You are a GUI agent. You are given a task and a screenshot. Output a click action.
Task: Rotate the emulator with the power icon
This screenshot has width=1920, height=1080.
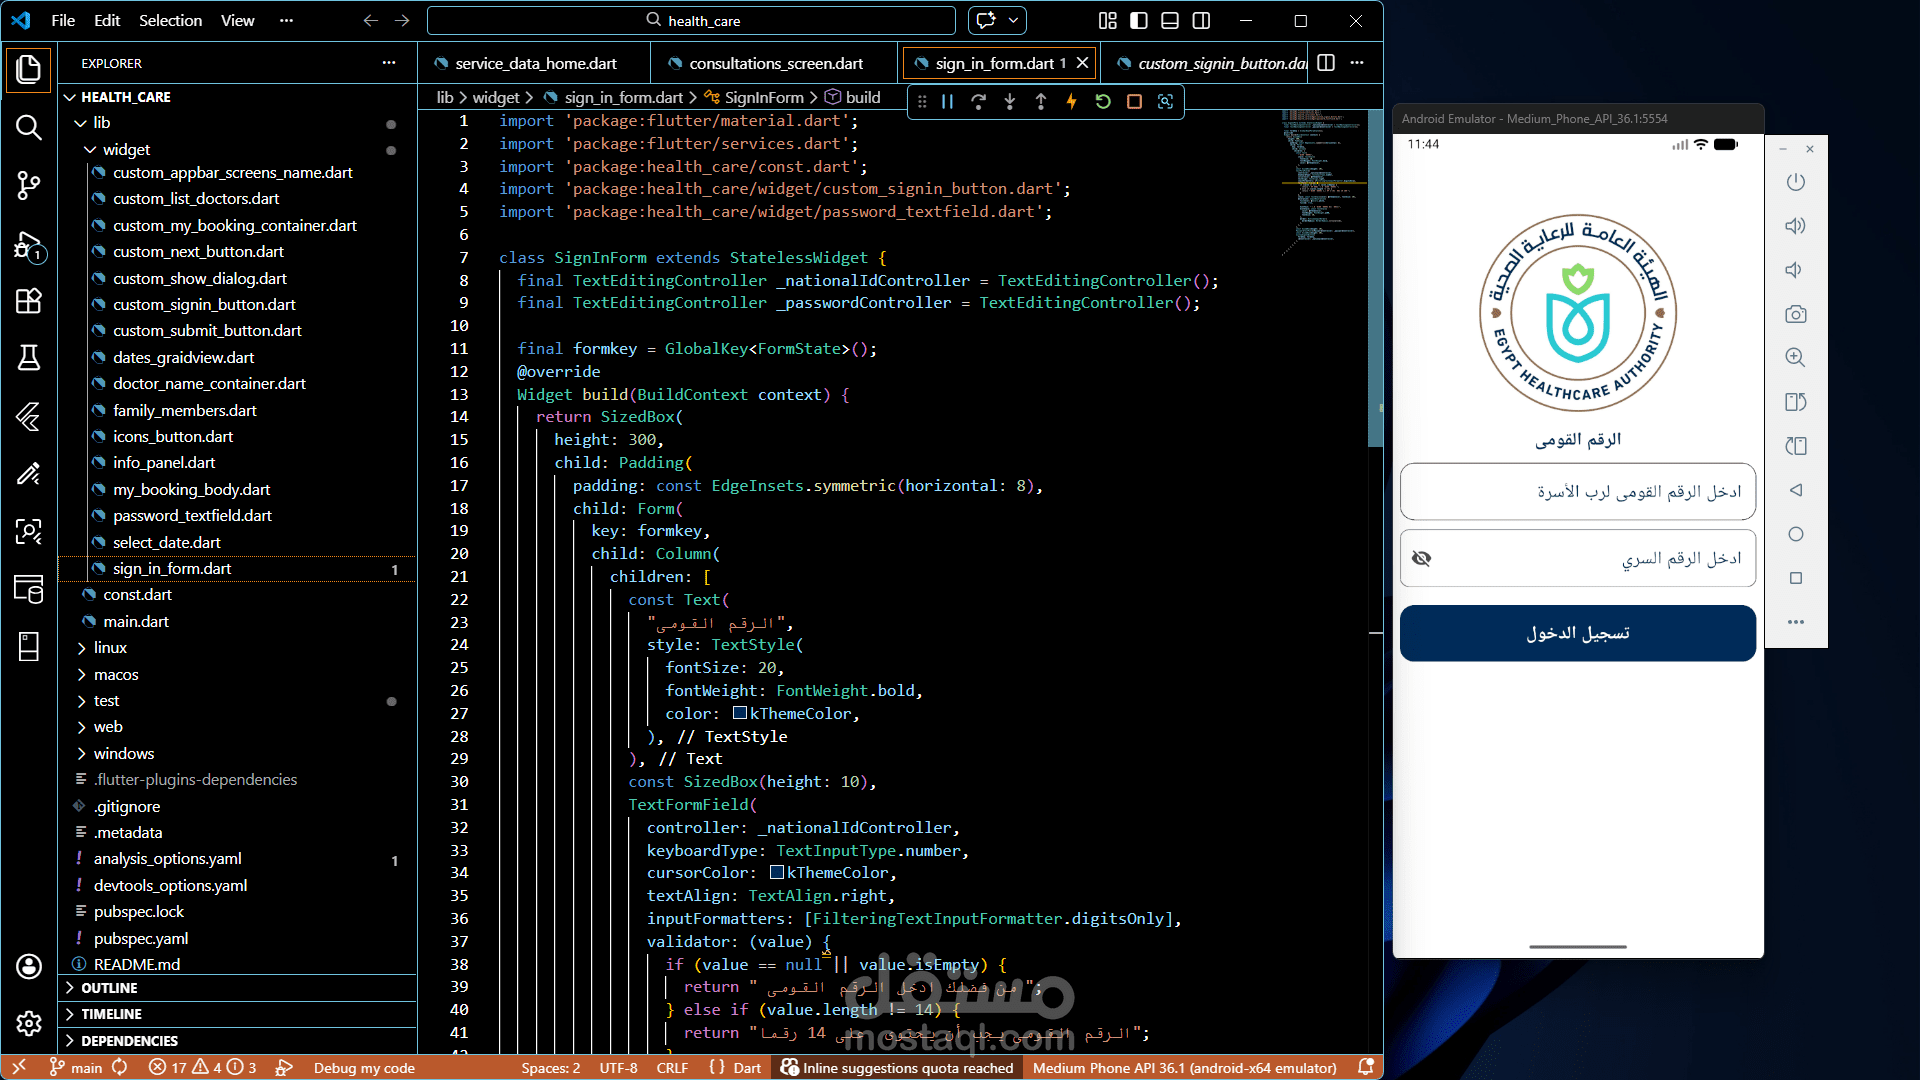[1796, 182]
